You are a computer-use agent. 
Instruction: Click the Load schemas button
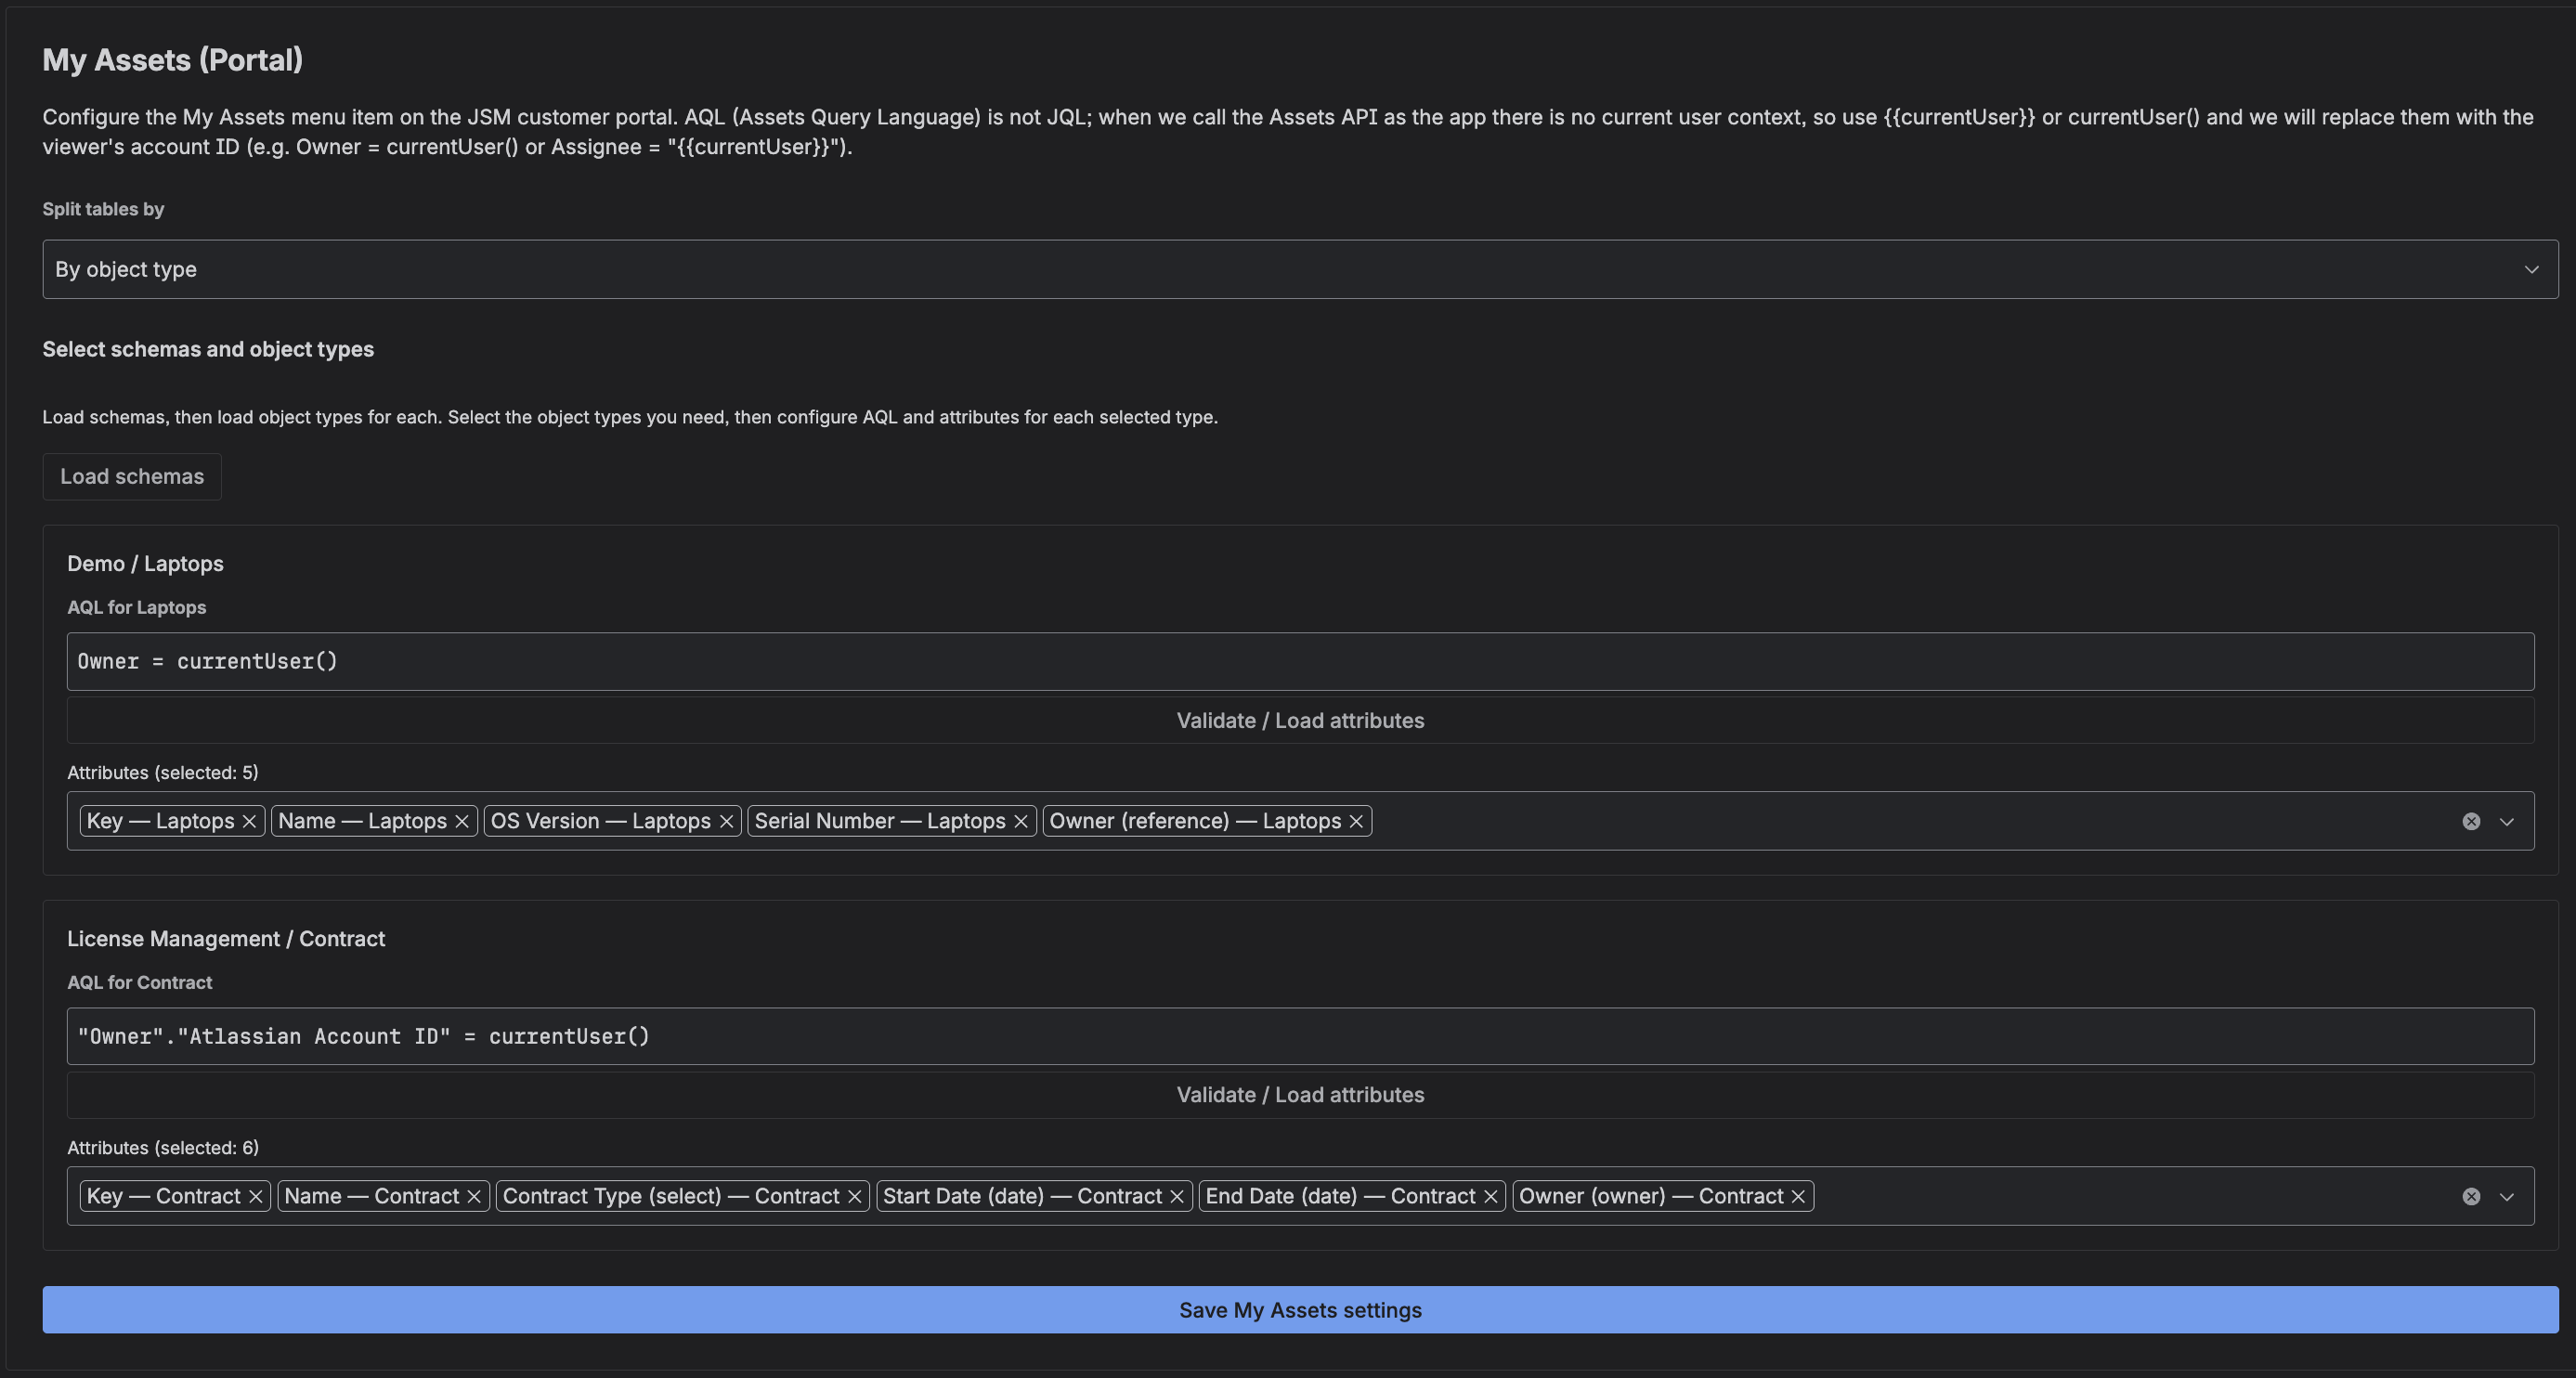coord(132,476)
